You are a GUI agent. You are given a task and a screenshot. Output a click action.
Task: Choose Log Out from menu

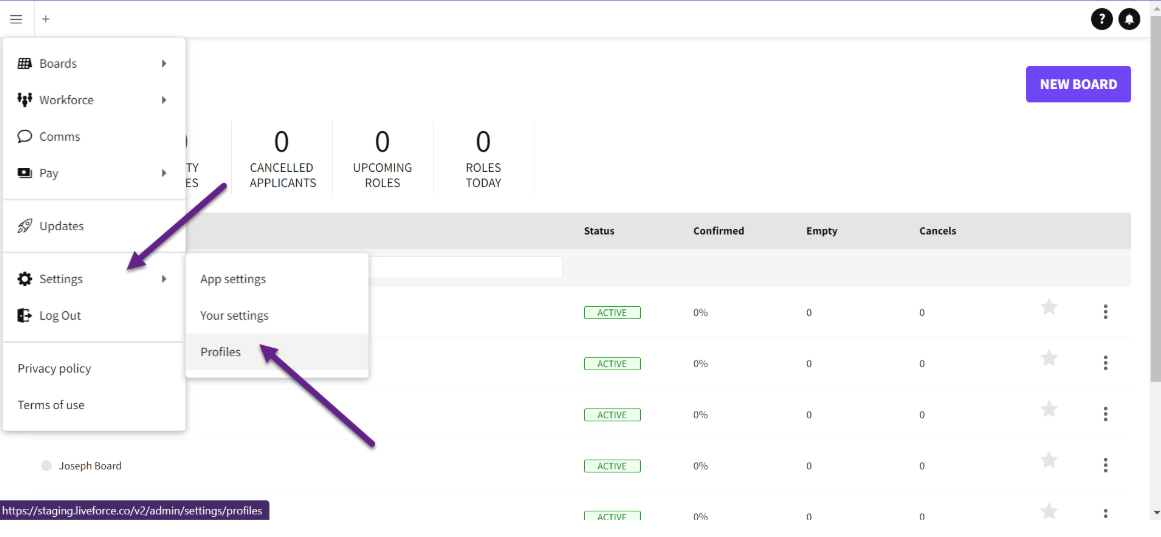94,316
